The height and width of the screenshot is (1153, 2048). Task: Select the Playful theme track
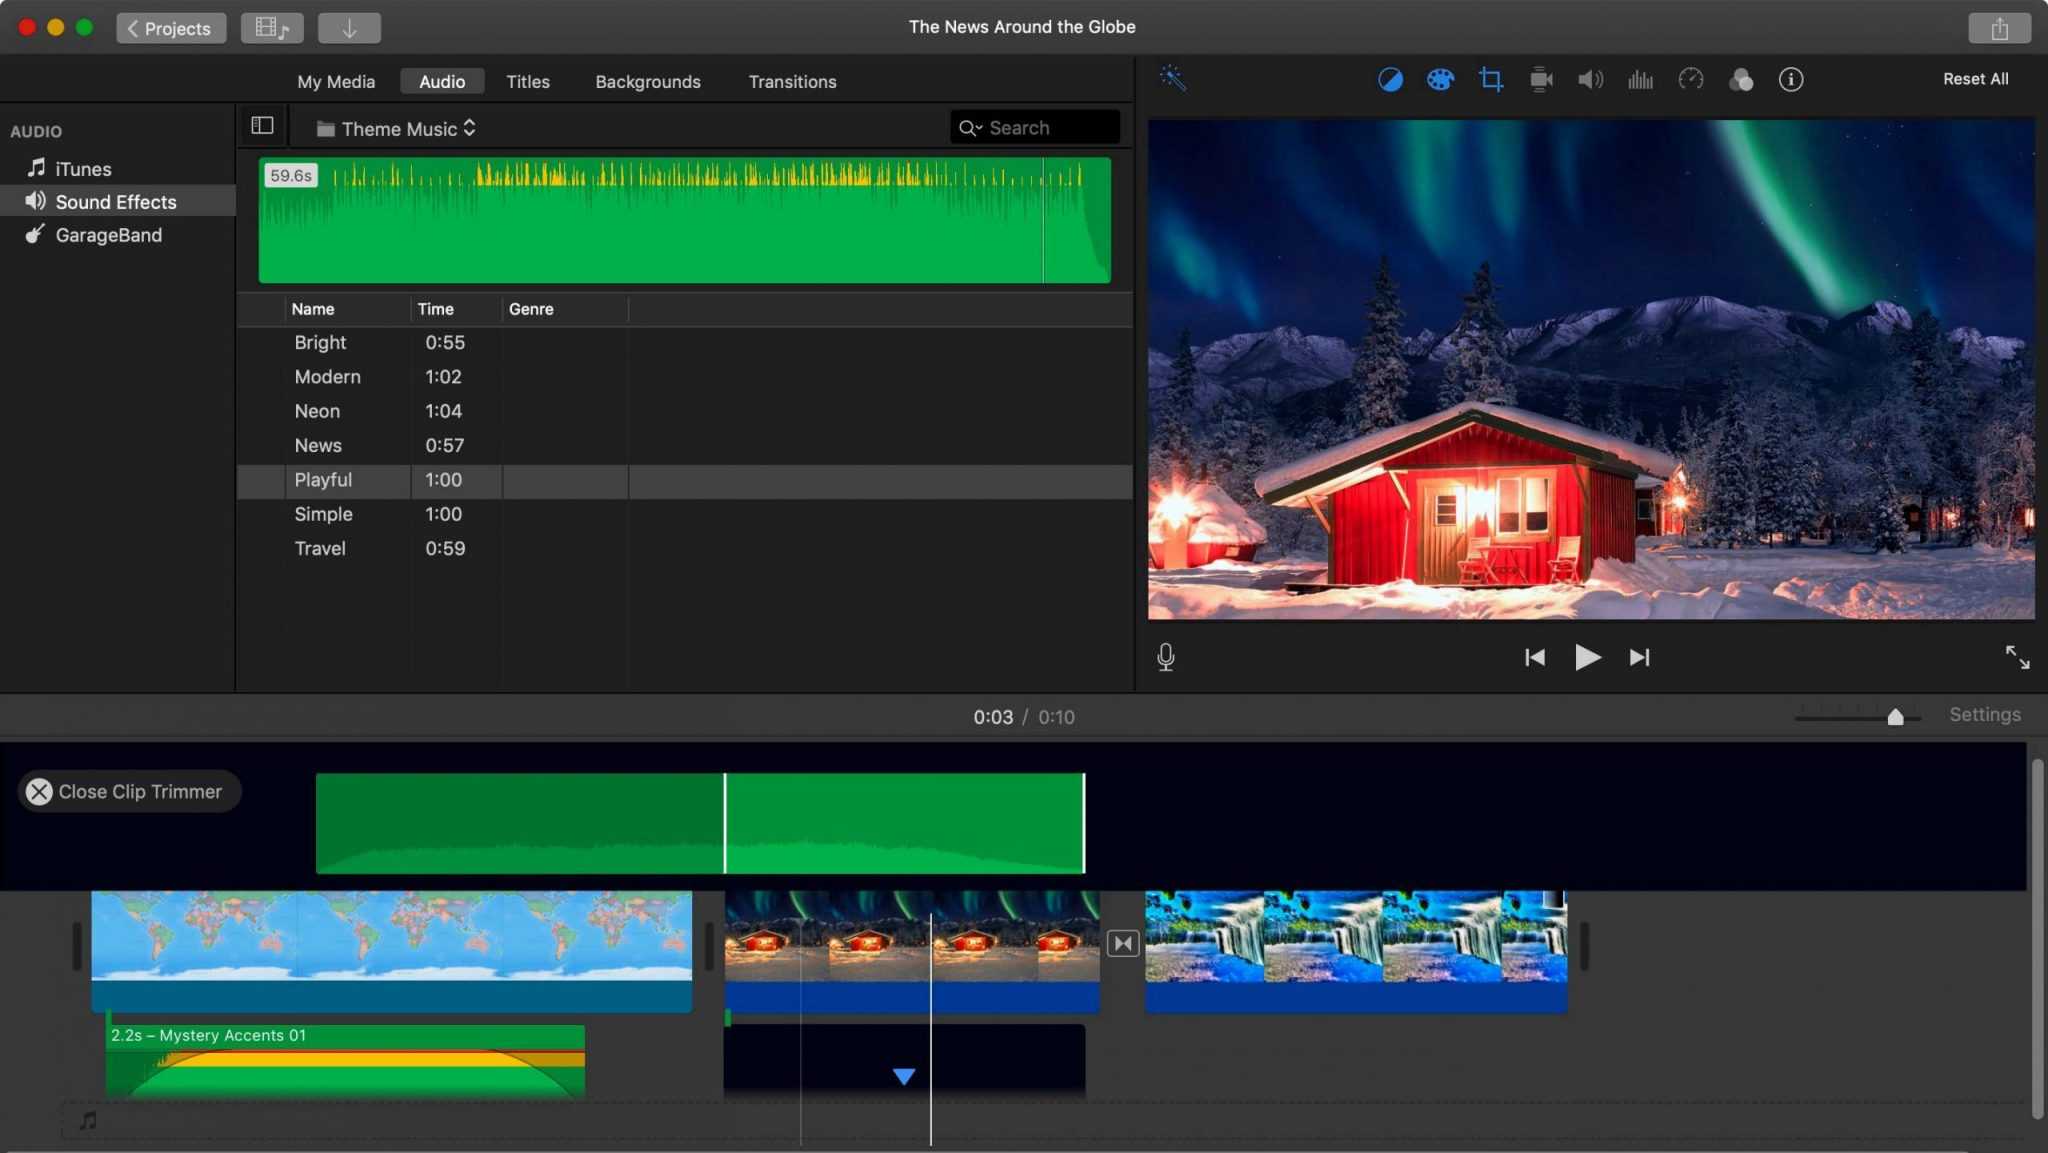point(684,480)
